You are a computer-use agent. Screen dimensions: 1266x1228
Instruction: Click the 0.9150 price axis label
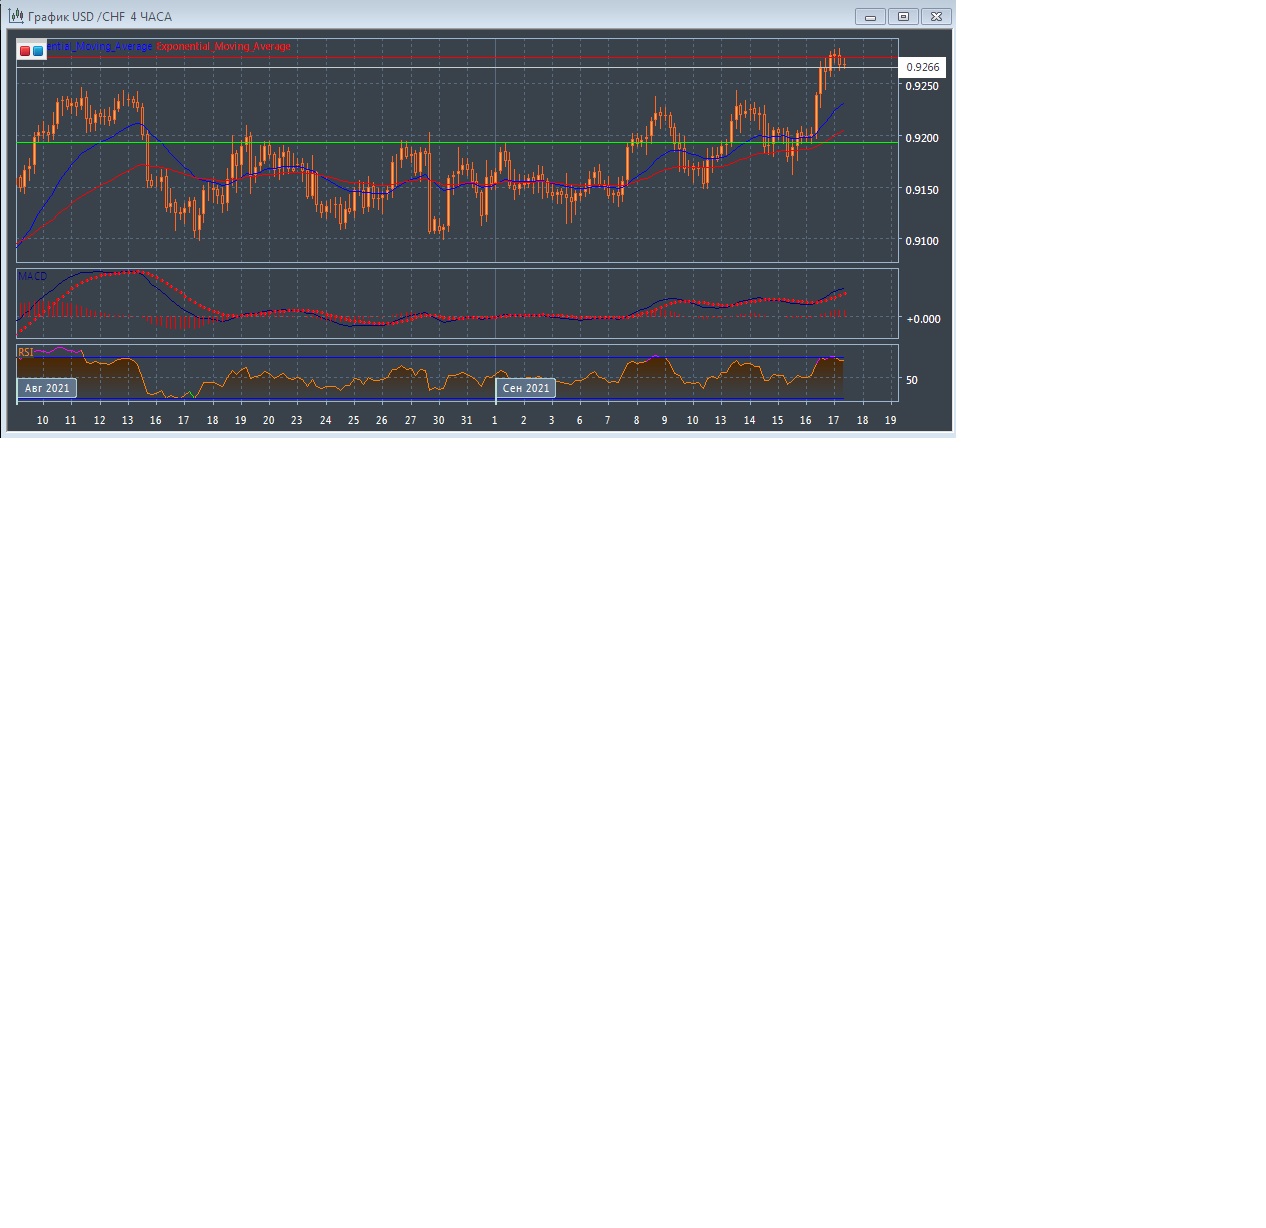coord(922,190)
